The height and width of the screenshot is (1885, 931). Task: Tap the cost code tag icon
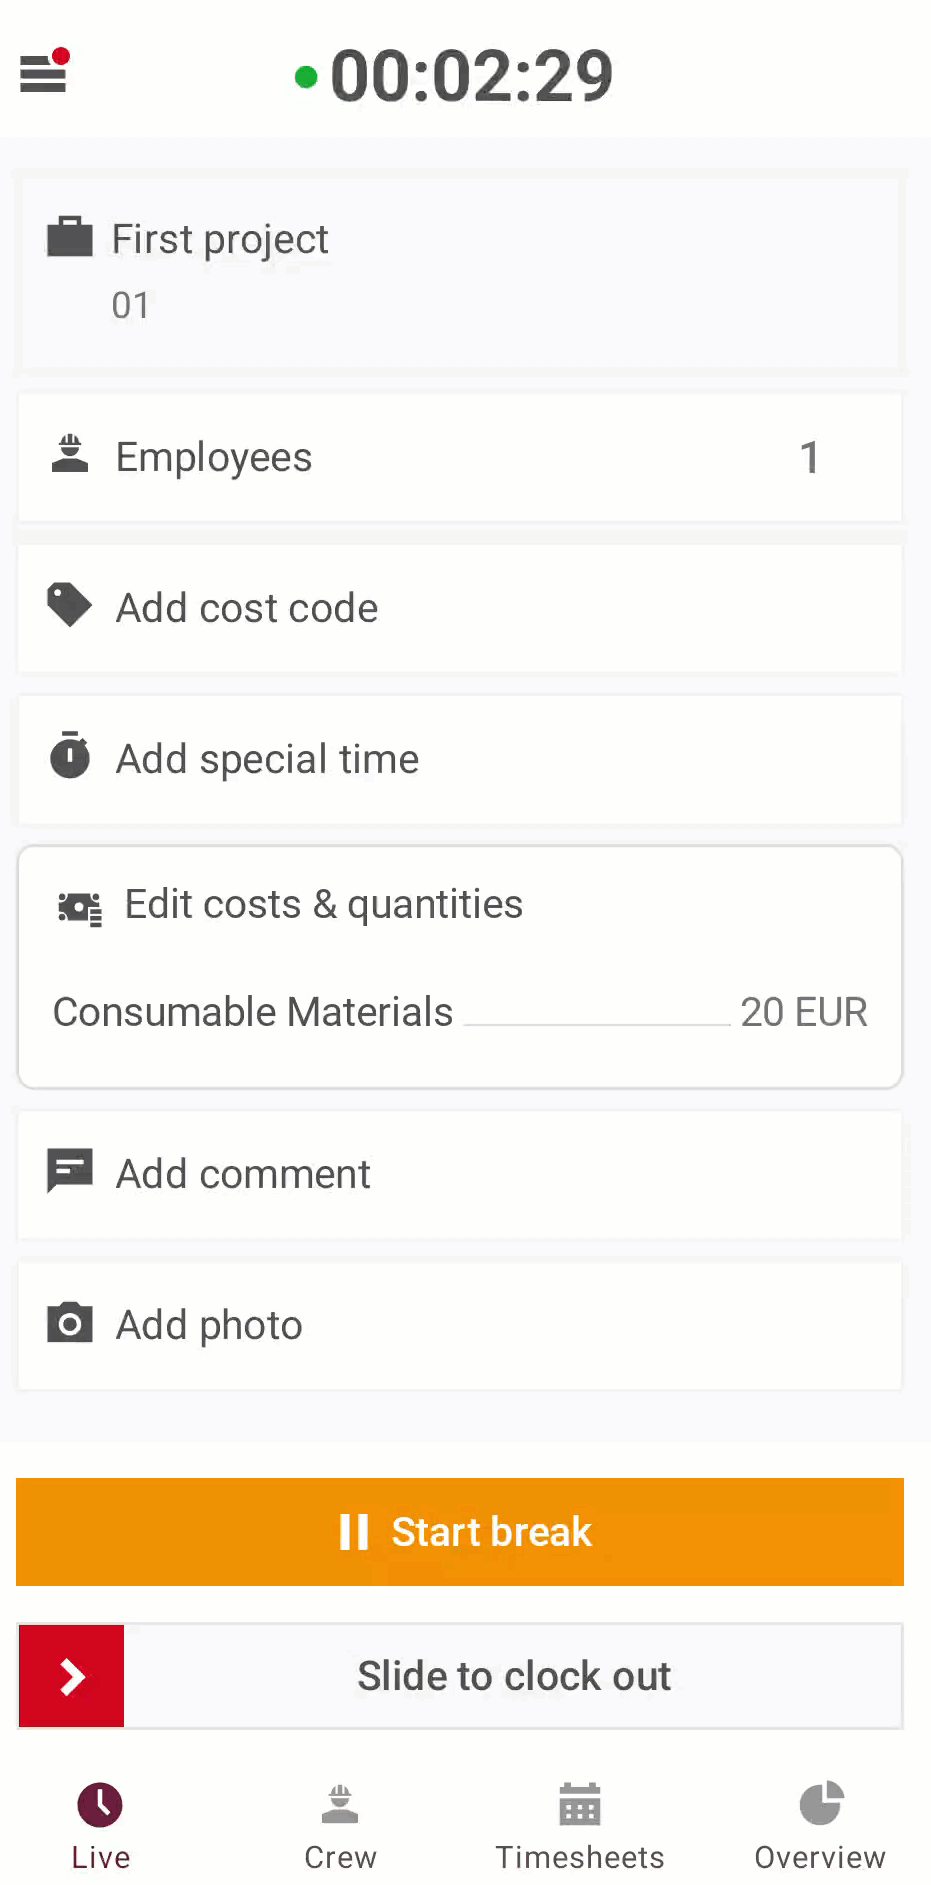click(x=70, y=606)
